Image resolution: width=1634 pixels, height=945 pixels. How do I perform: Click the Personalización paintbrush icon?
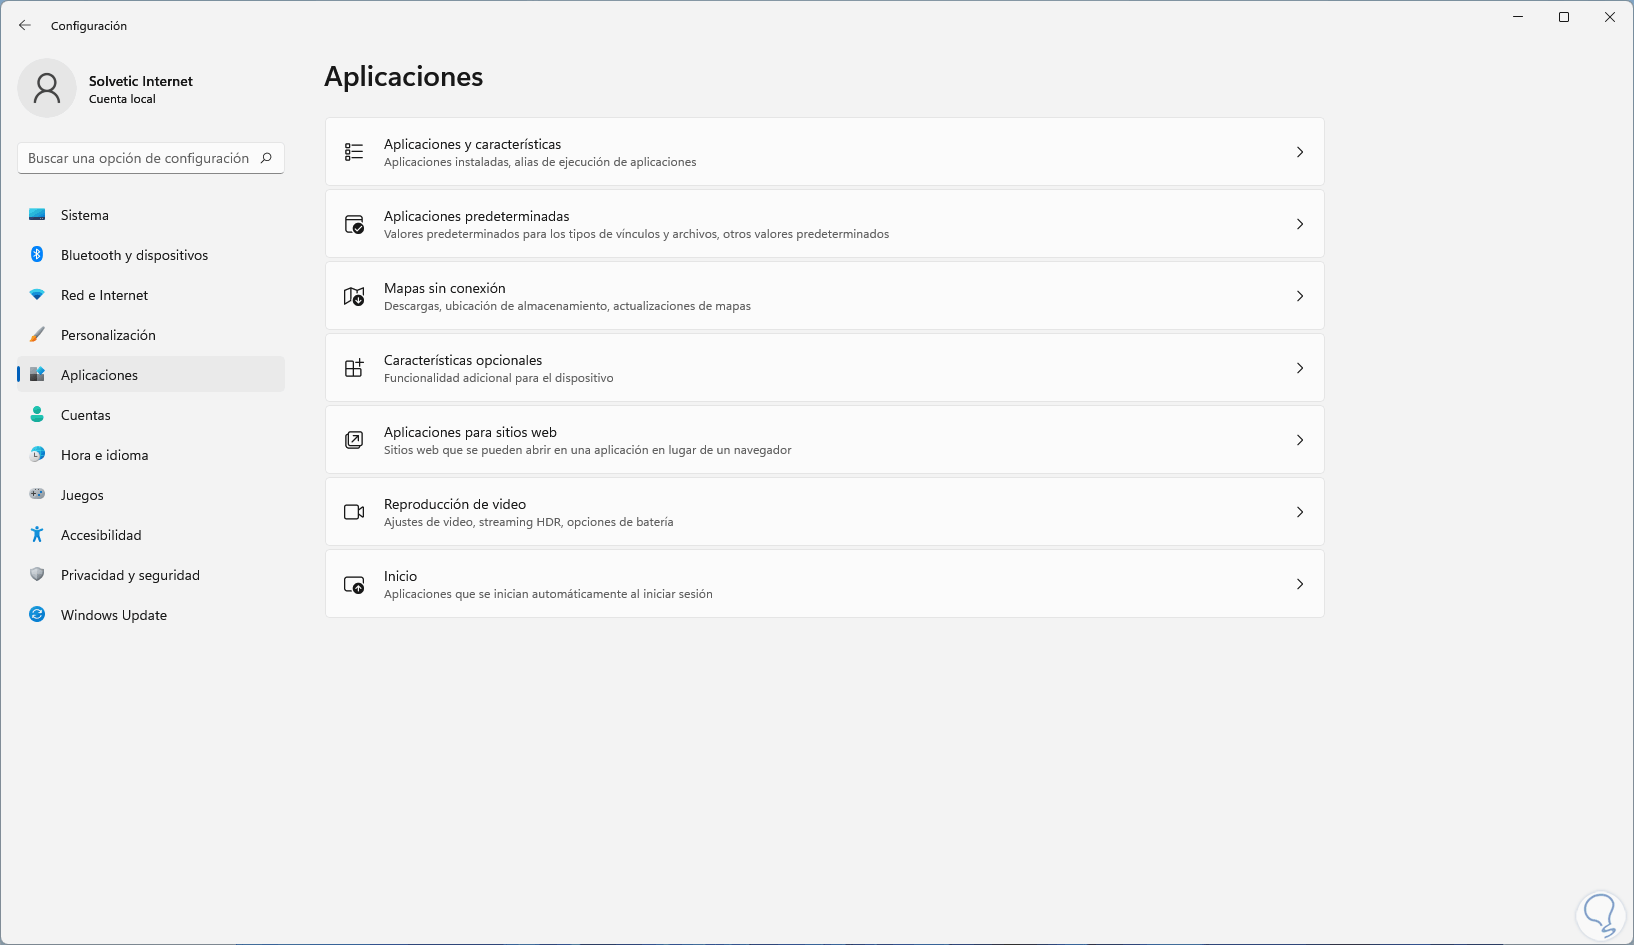click(x=37, y=335)
